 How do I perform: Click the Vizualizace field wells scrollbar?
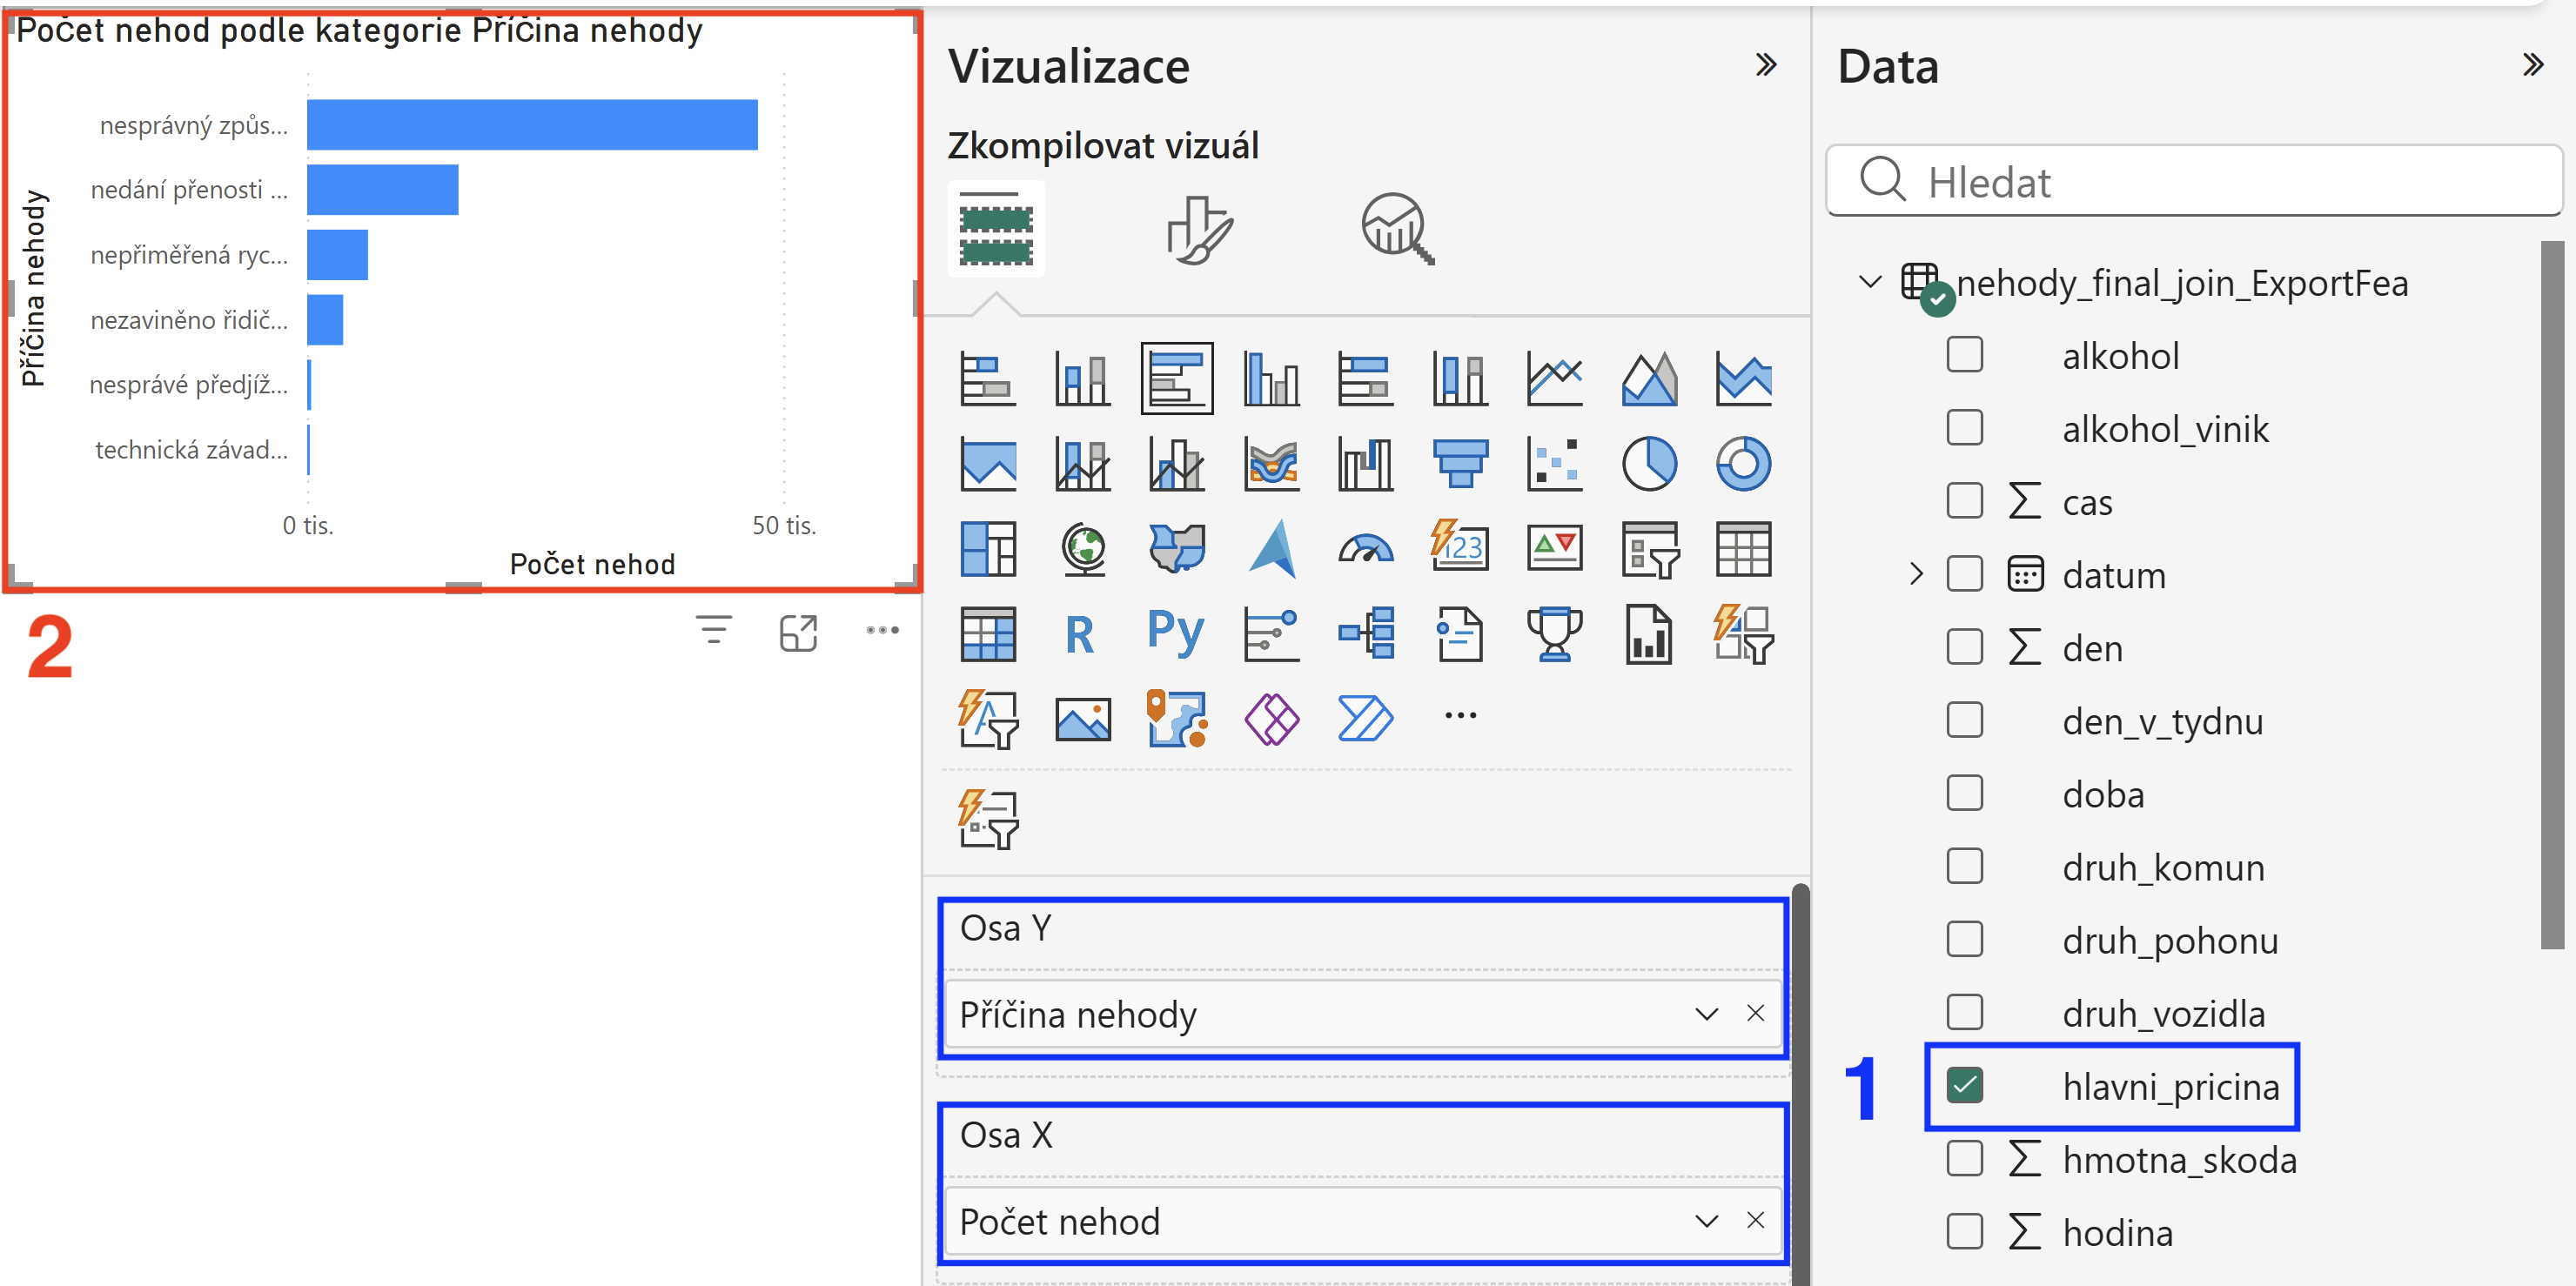(1799, 1084)
